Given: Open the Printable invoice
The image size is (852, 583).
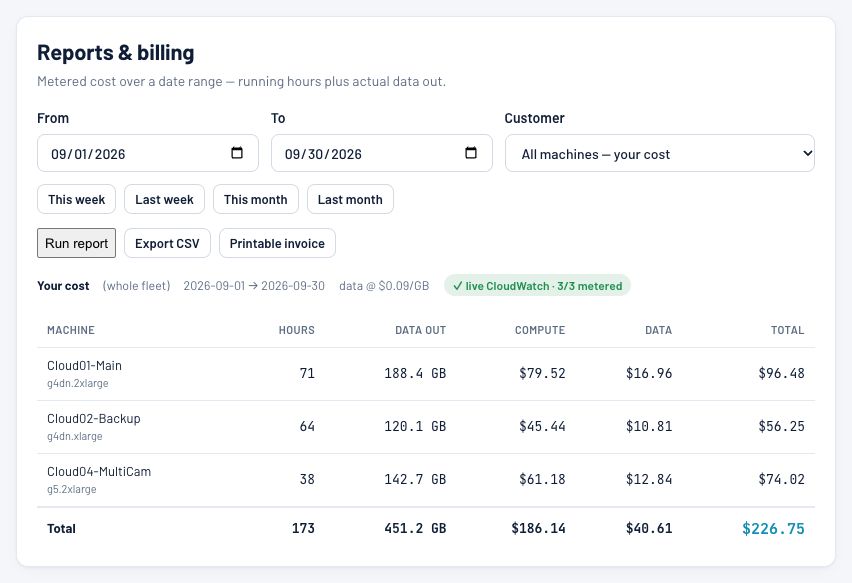Looking at the screenshot, I should pyautogui.click(x=277, y=243).
